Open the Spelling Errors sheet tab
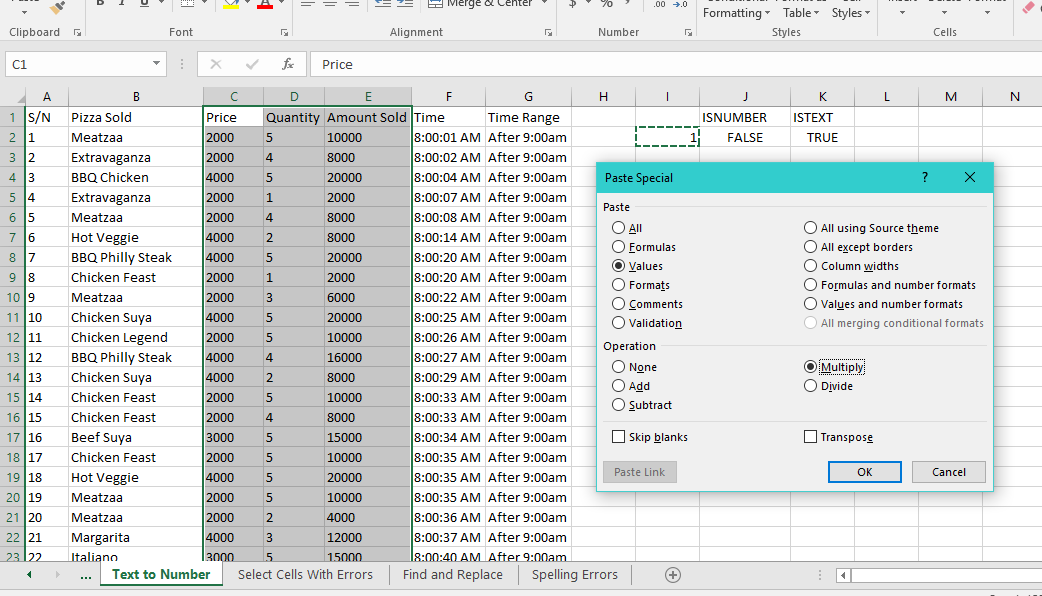The height and width of the screenshot is (596, 1042). [574, 574]
